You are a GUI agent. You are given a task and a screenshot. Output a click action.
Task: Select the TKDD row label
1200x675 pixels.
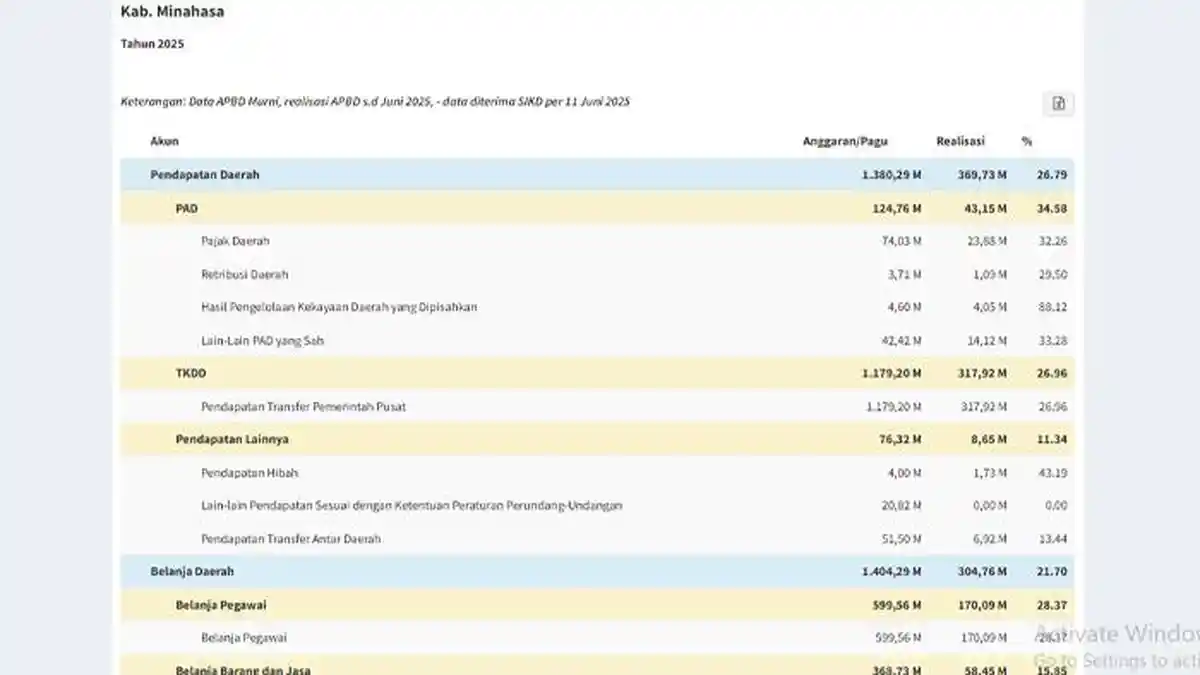(x=191, y=373)
